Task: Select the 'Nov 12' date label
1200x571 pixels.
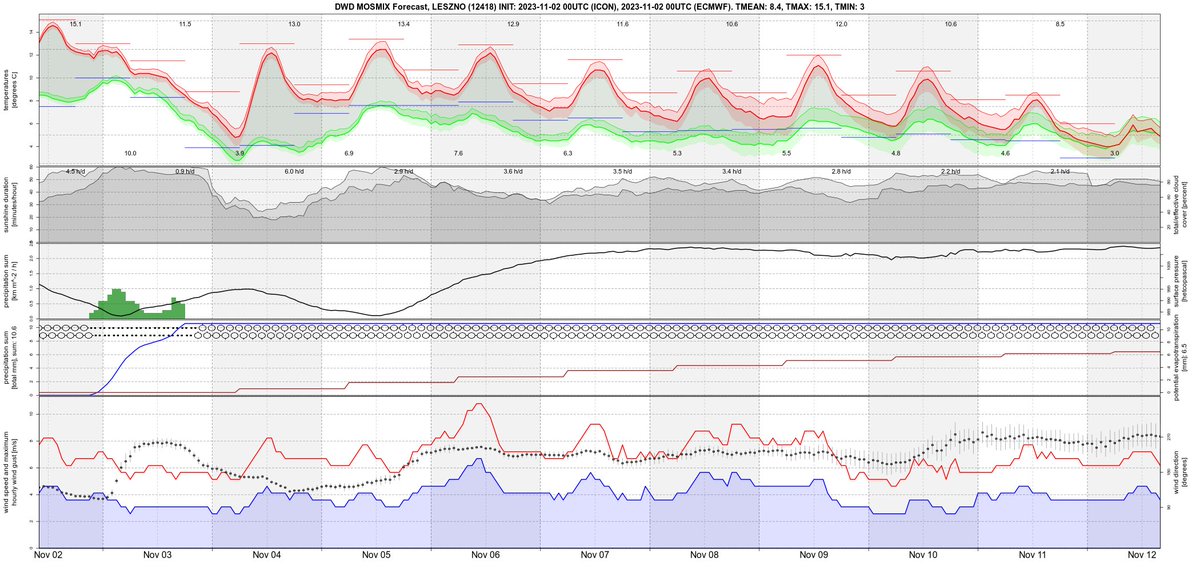Action: [1141, 554]
